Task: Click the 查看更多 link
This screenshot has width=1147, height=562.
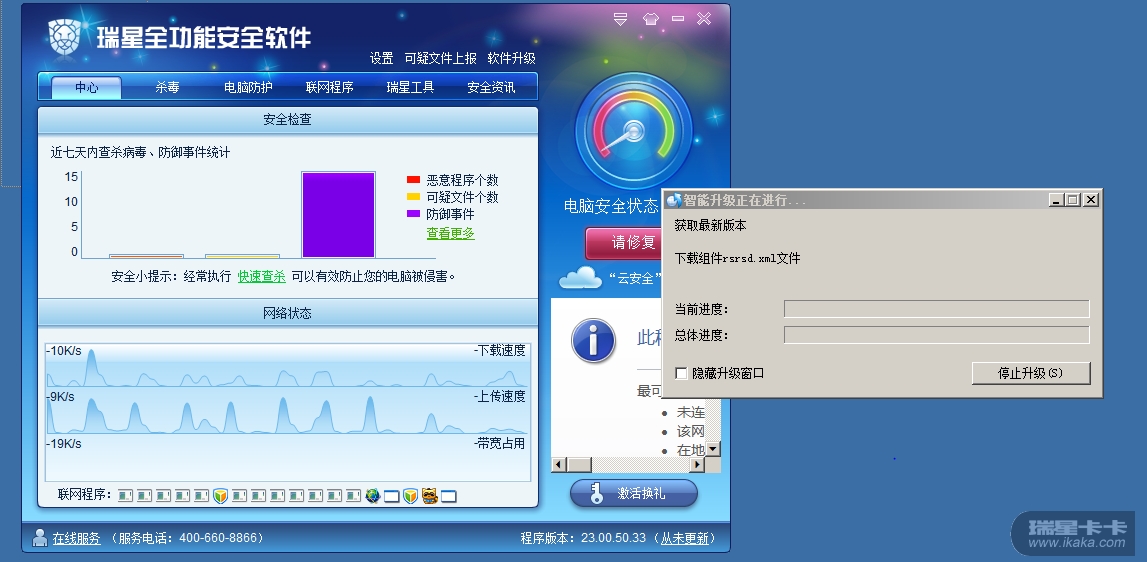Action: pyautogui.click(x=451, y=233)
